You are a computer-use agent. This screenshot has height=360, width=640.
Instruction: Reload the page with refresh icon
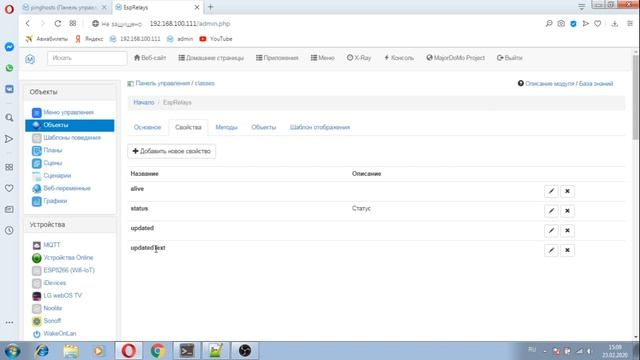(x=58, y=24)
